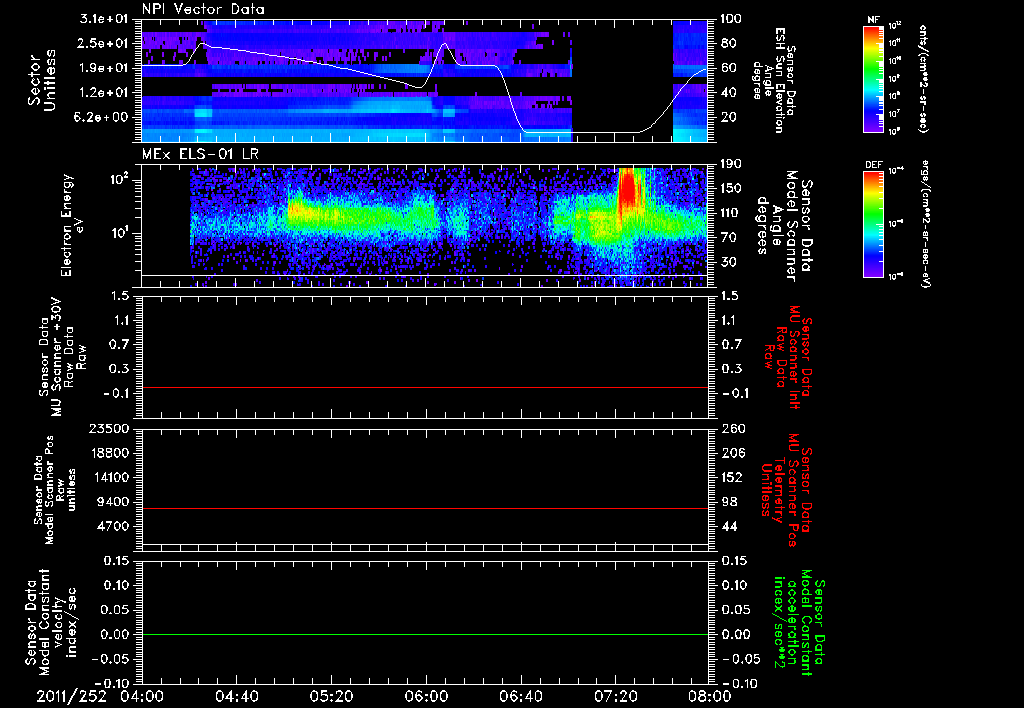Click the 1.9e+01 sector tick label

click(x=106, y=68)
